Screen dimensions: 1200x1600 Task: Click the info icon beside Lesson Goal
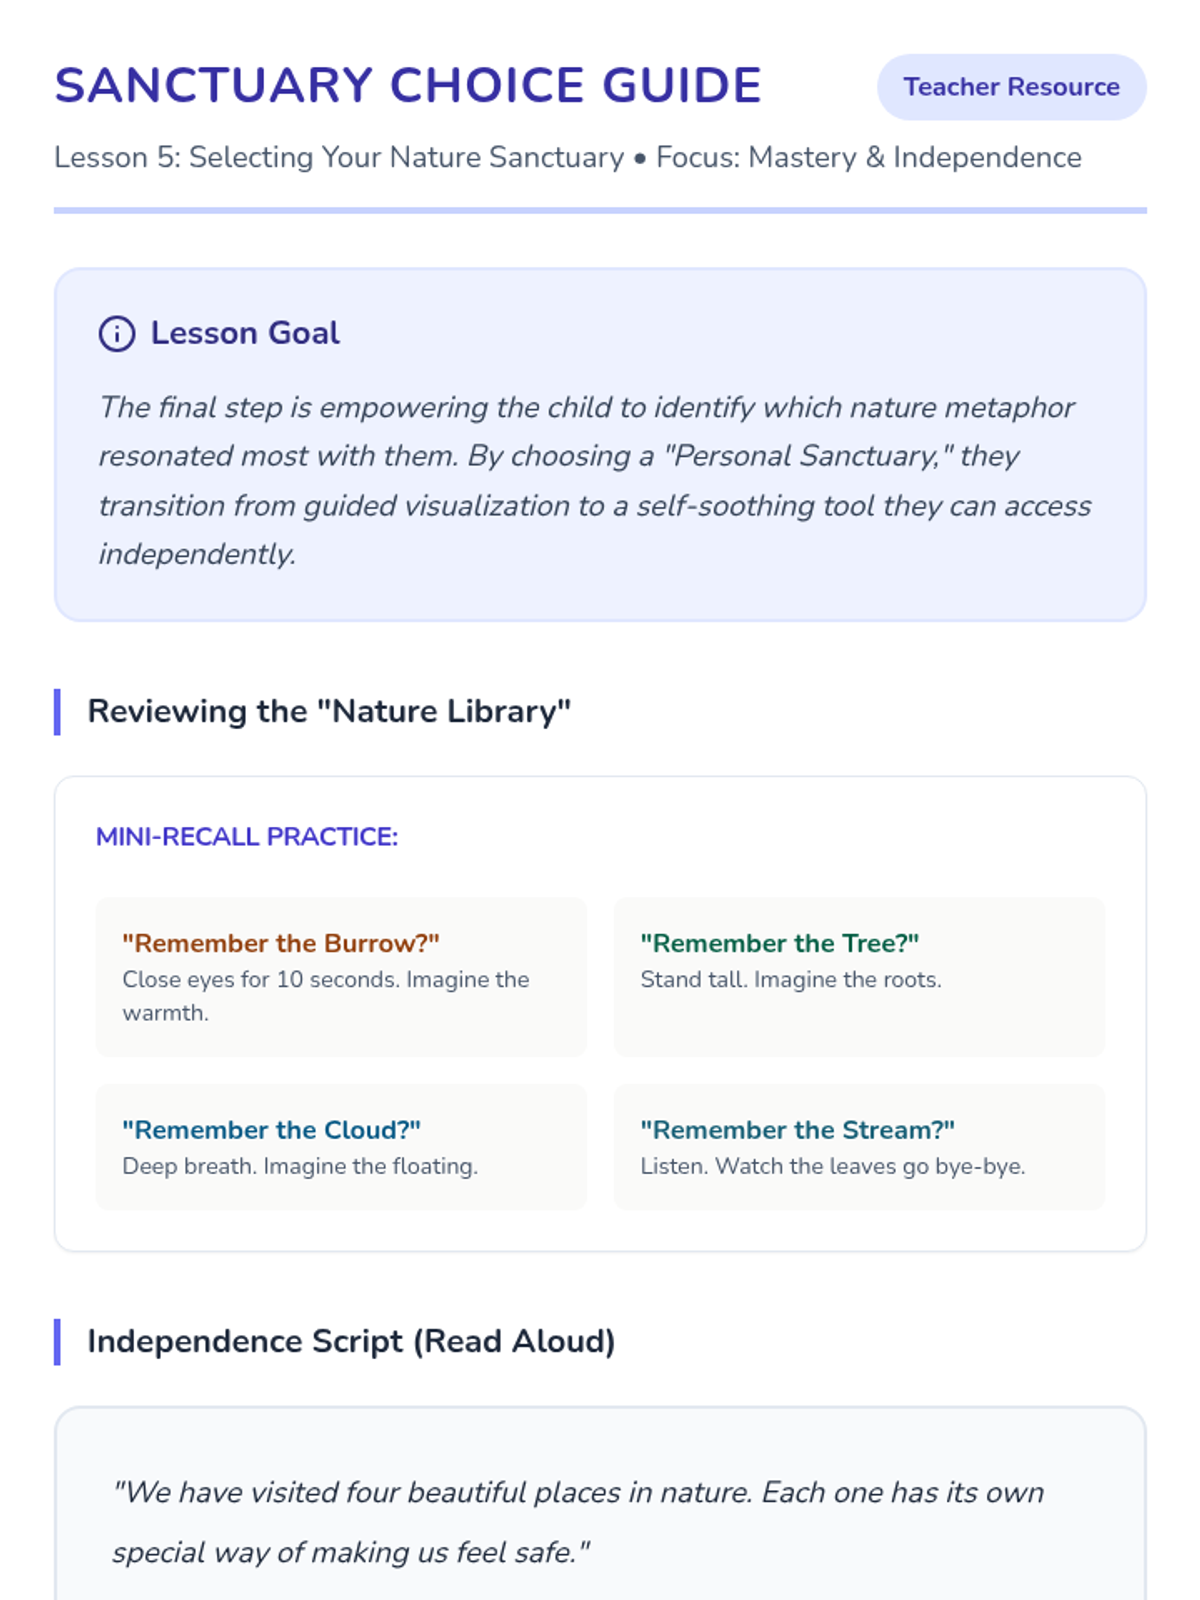pyautogui.click(x=116, y=333)
